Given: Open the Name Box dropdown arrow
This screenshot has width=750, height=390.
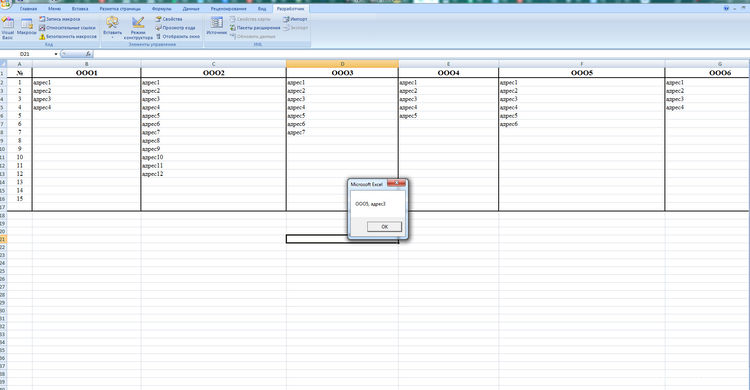Looking at the screenshot, I should (x=56, y=54).
